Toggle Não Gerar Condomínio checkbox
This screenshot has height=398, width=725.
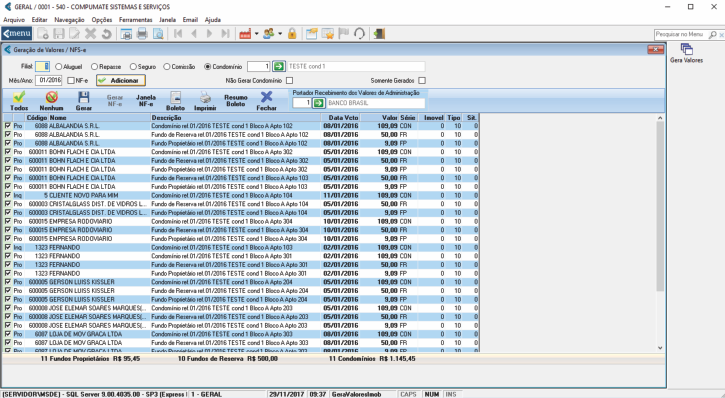289,80
